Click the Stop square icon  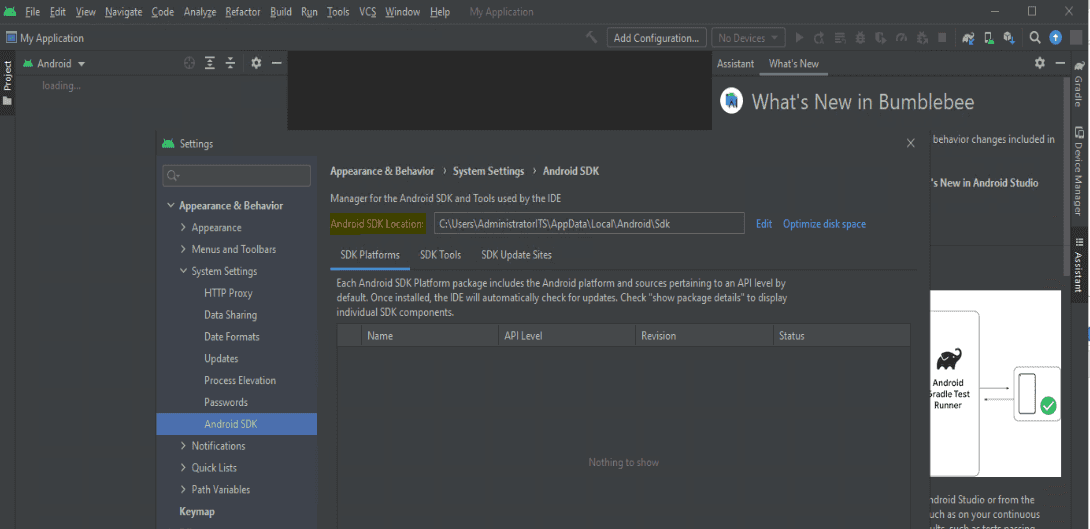tap(942, 38)
